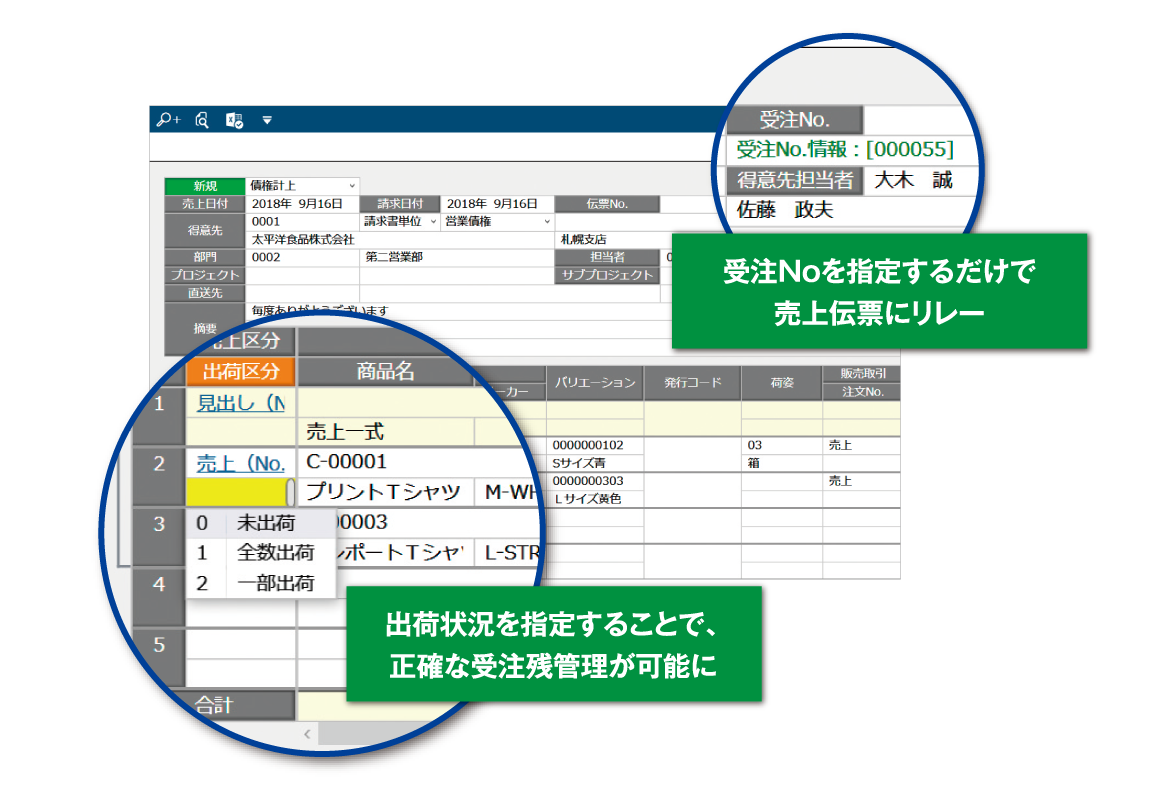Click the 得意先 code field 0001

click(x=302, y=221)
